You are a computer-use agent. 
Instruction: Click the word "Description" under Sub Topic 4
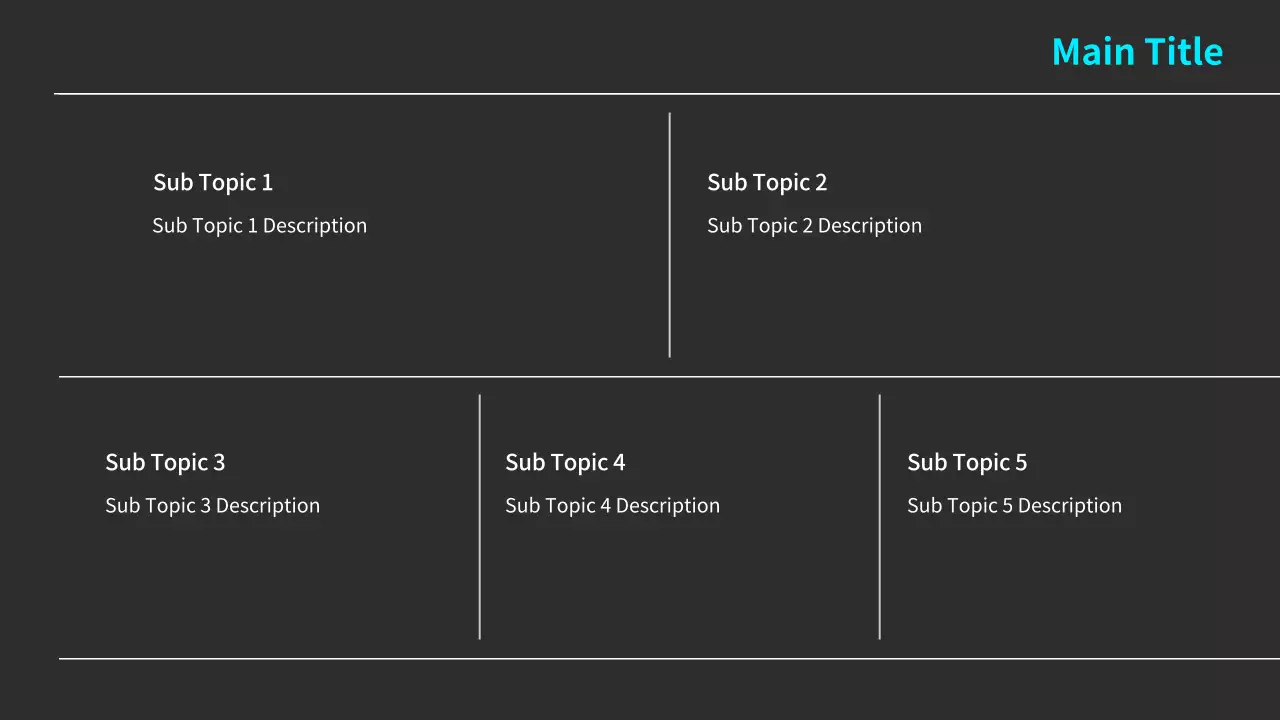(668, 506)
